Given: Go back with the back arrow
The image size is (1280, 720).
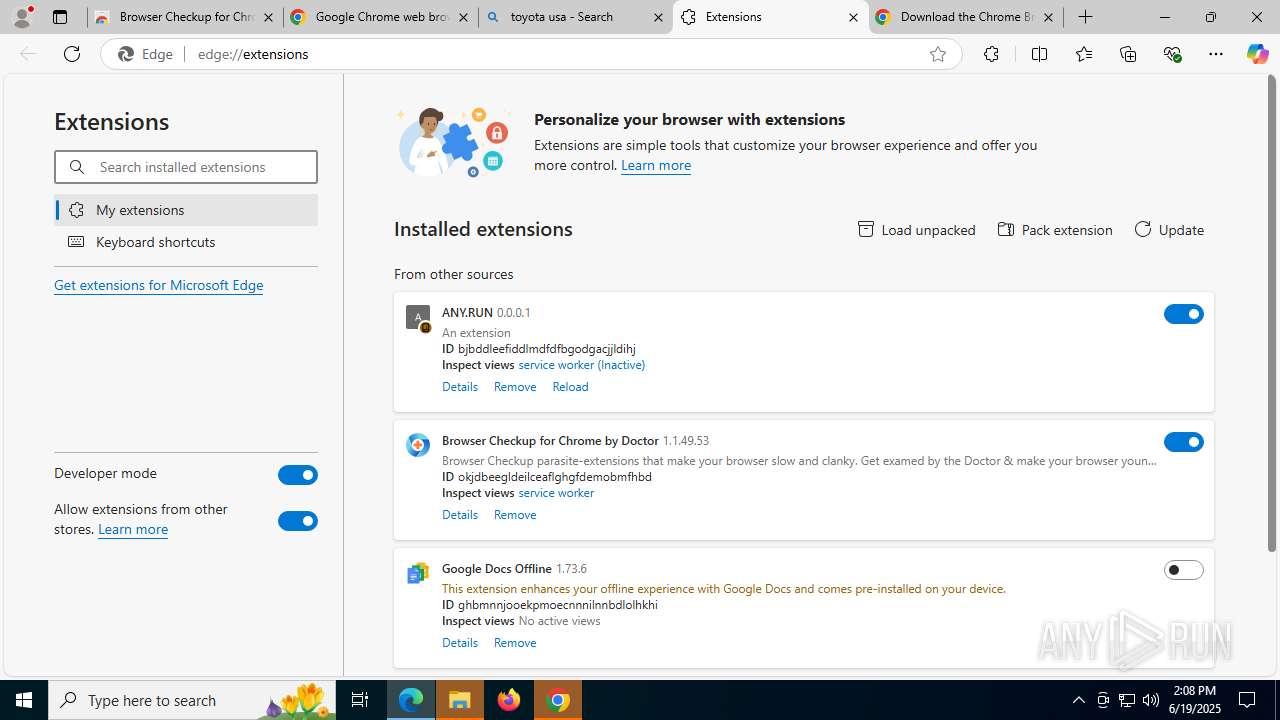Looking at the screenshot, I should [x=28, y=54].
